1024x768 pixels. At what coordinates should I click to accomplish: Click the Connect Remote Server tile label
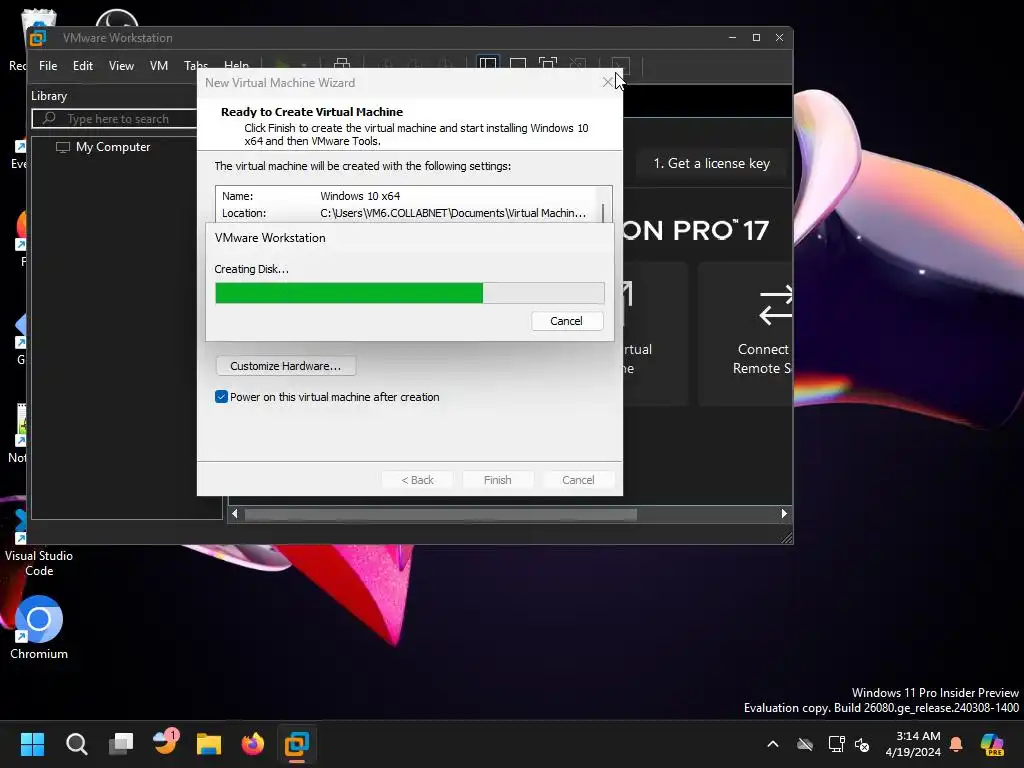(761, 359)
